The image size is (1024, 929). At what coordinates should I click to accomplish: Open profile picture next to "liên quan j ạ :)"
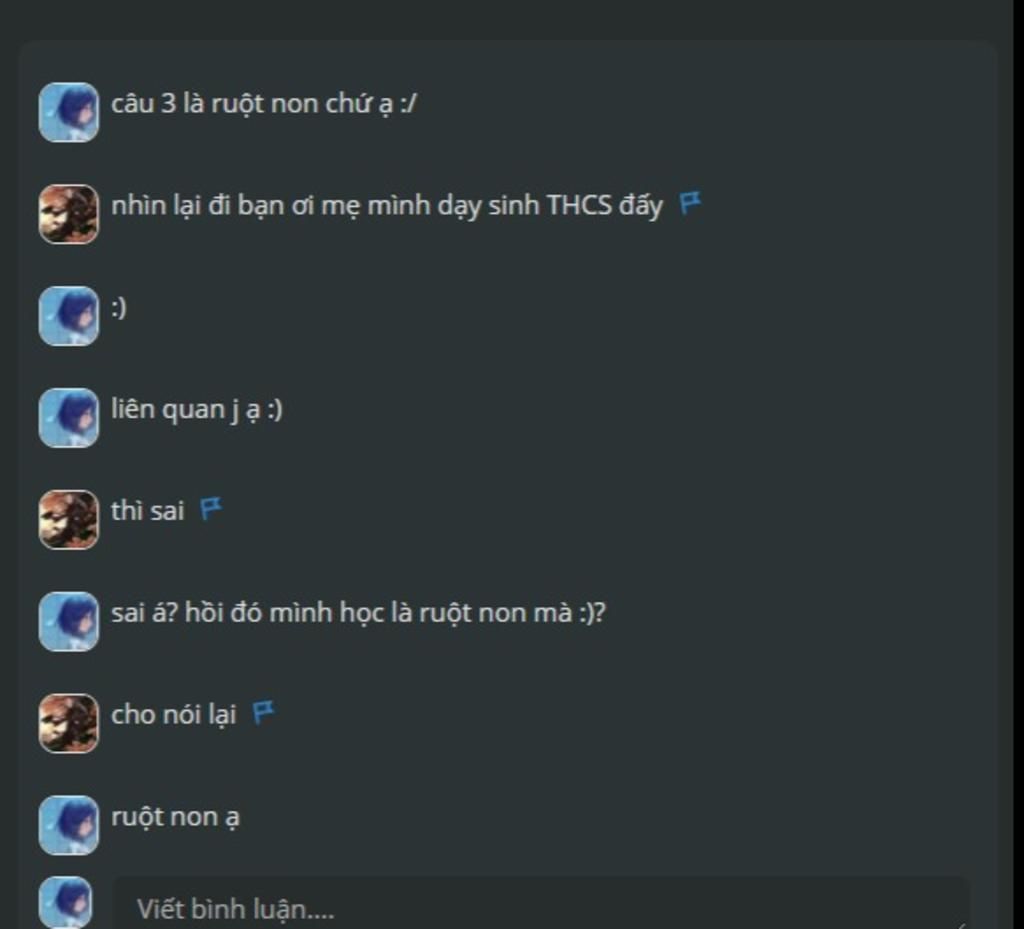click(x=69, y=418)
